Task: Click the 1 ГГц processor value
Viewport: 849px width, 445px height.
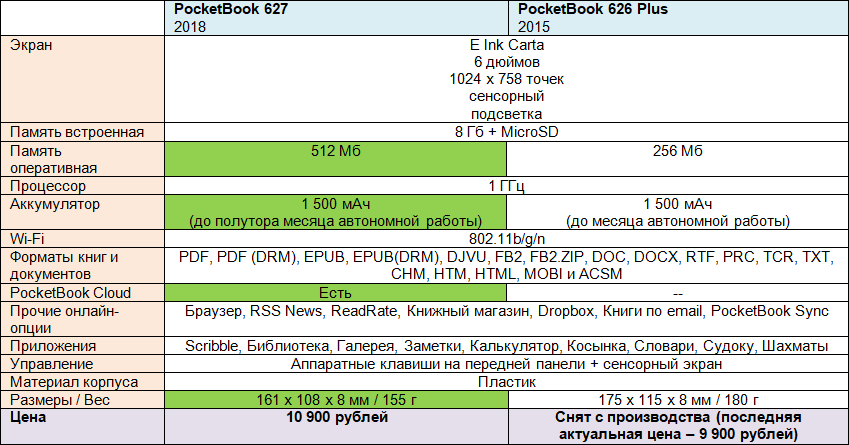Action: [x=506, y=186]
